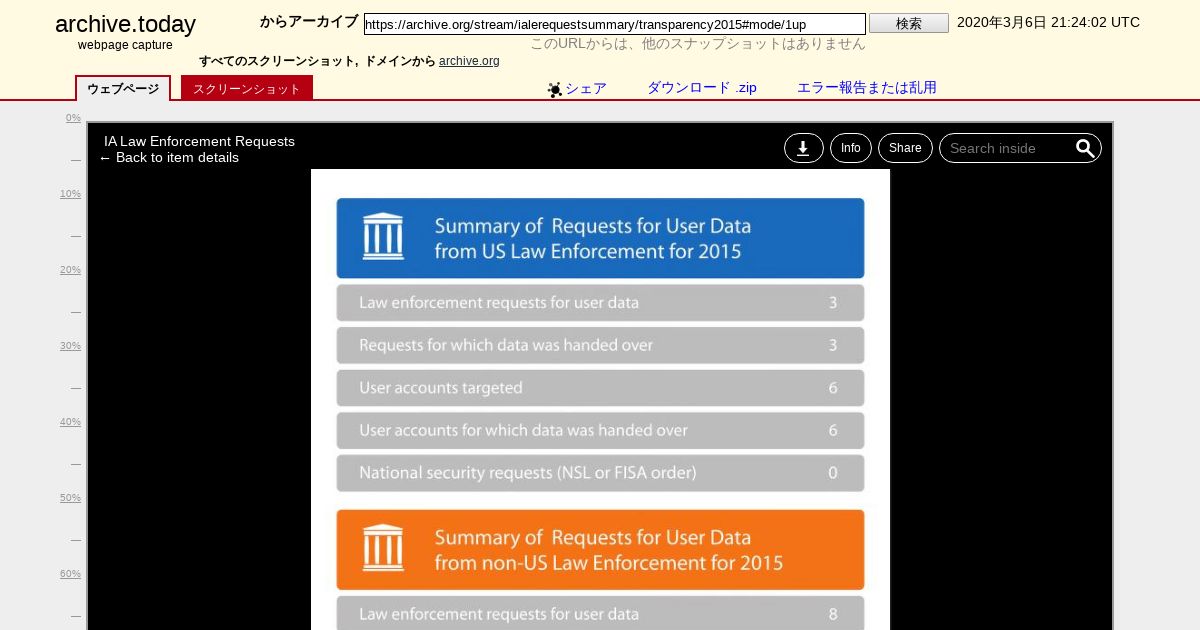Viewport: 1200px width, 630px height.
Task: Open the エラー報告または乱用 link
Action: tap(867, 88)
